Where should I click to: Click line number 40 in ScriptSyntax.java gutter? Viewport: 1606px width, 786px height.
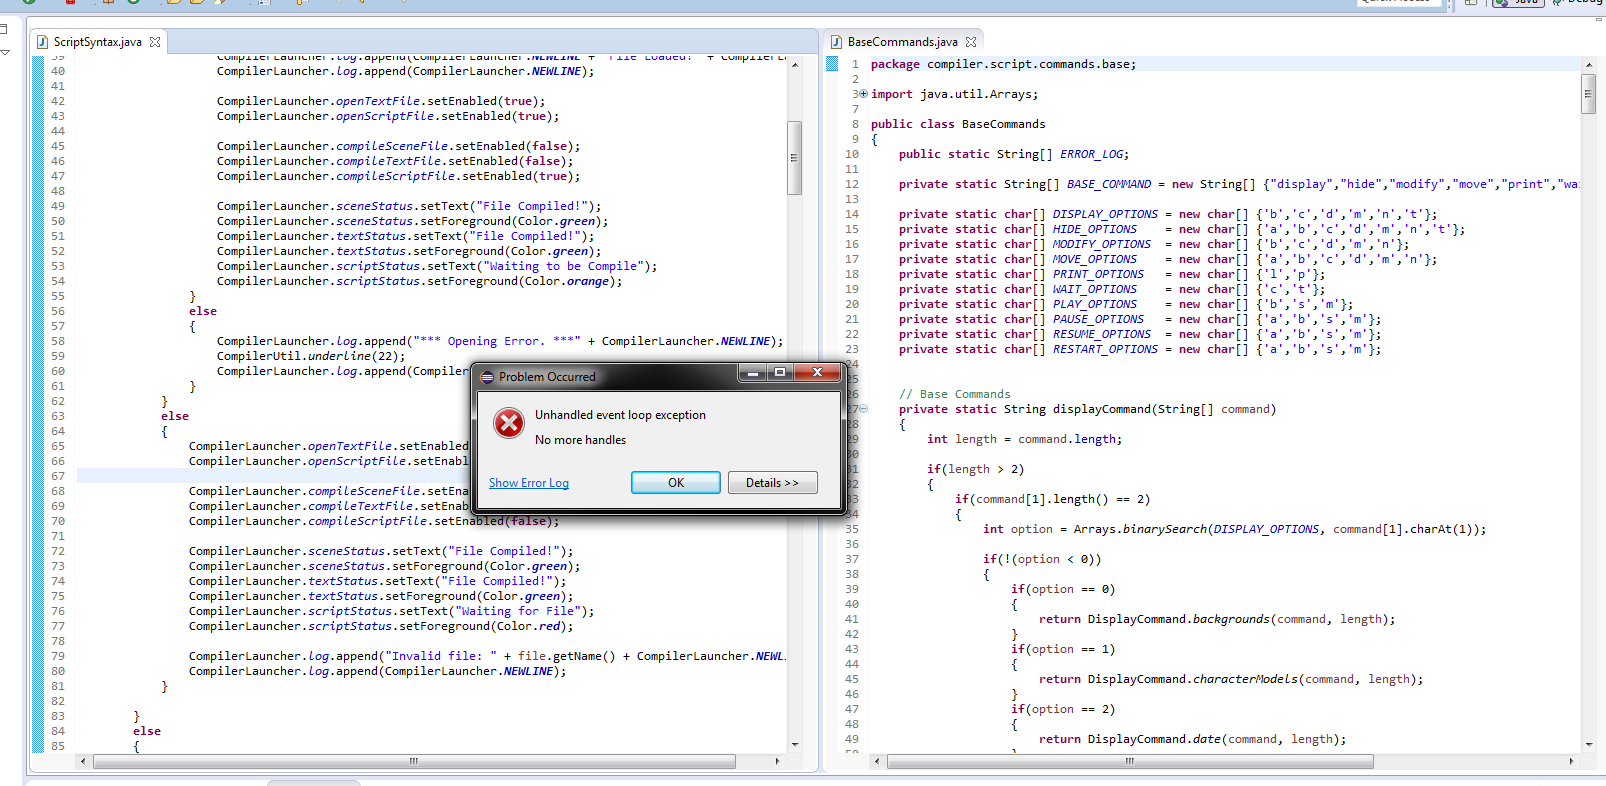[x=58, y=71]
